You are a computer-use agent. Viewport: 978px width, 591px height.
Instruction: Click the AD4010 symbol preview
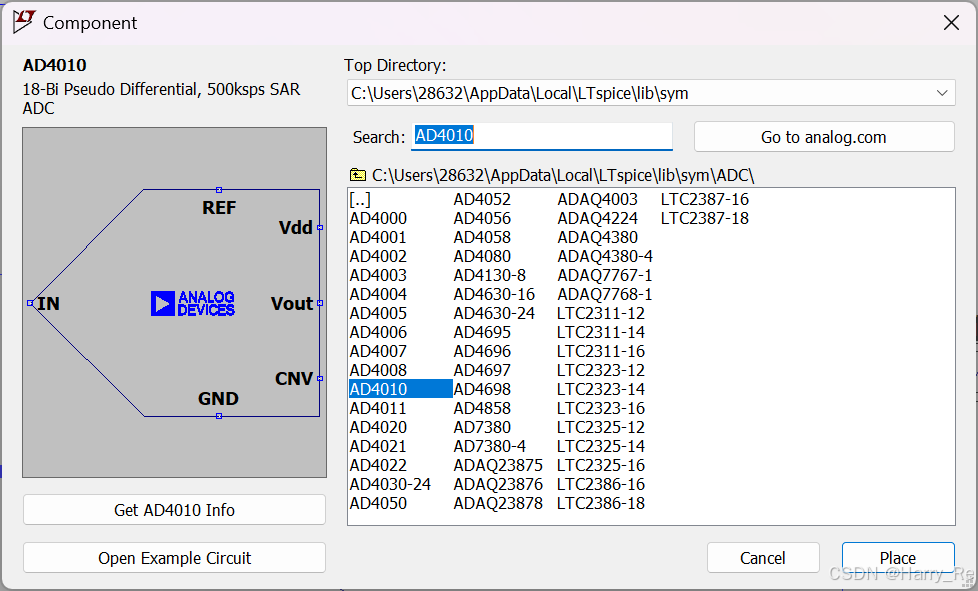tap(175, 302)
